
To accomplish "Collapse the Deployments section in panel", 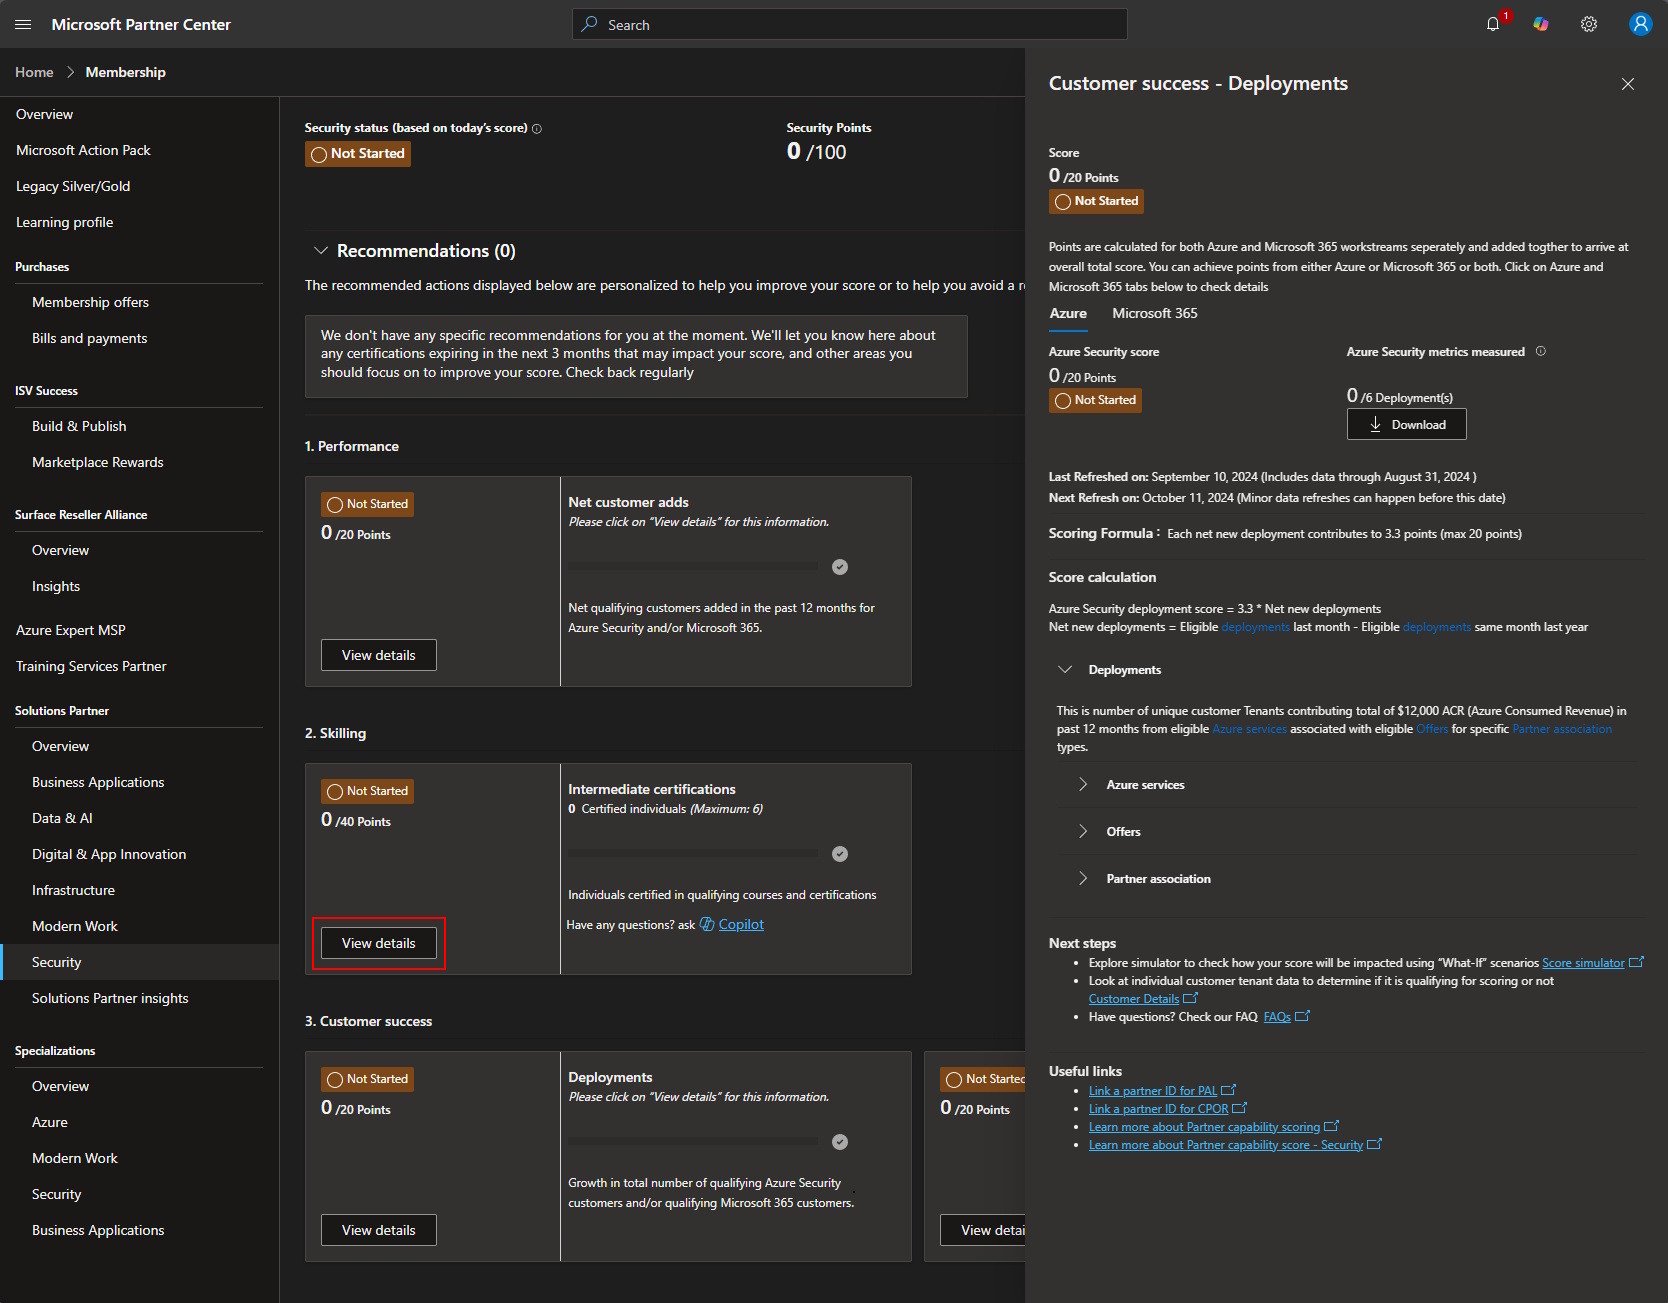I will coord(1065,670).
